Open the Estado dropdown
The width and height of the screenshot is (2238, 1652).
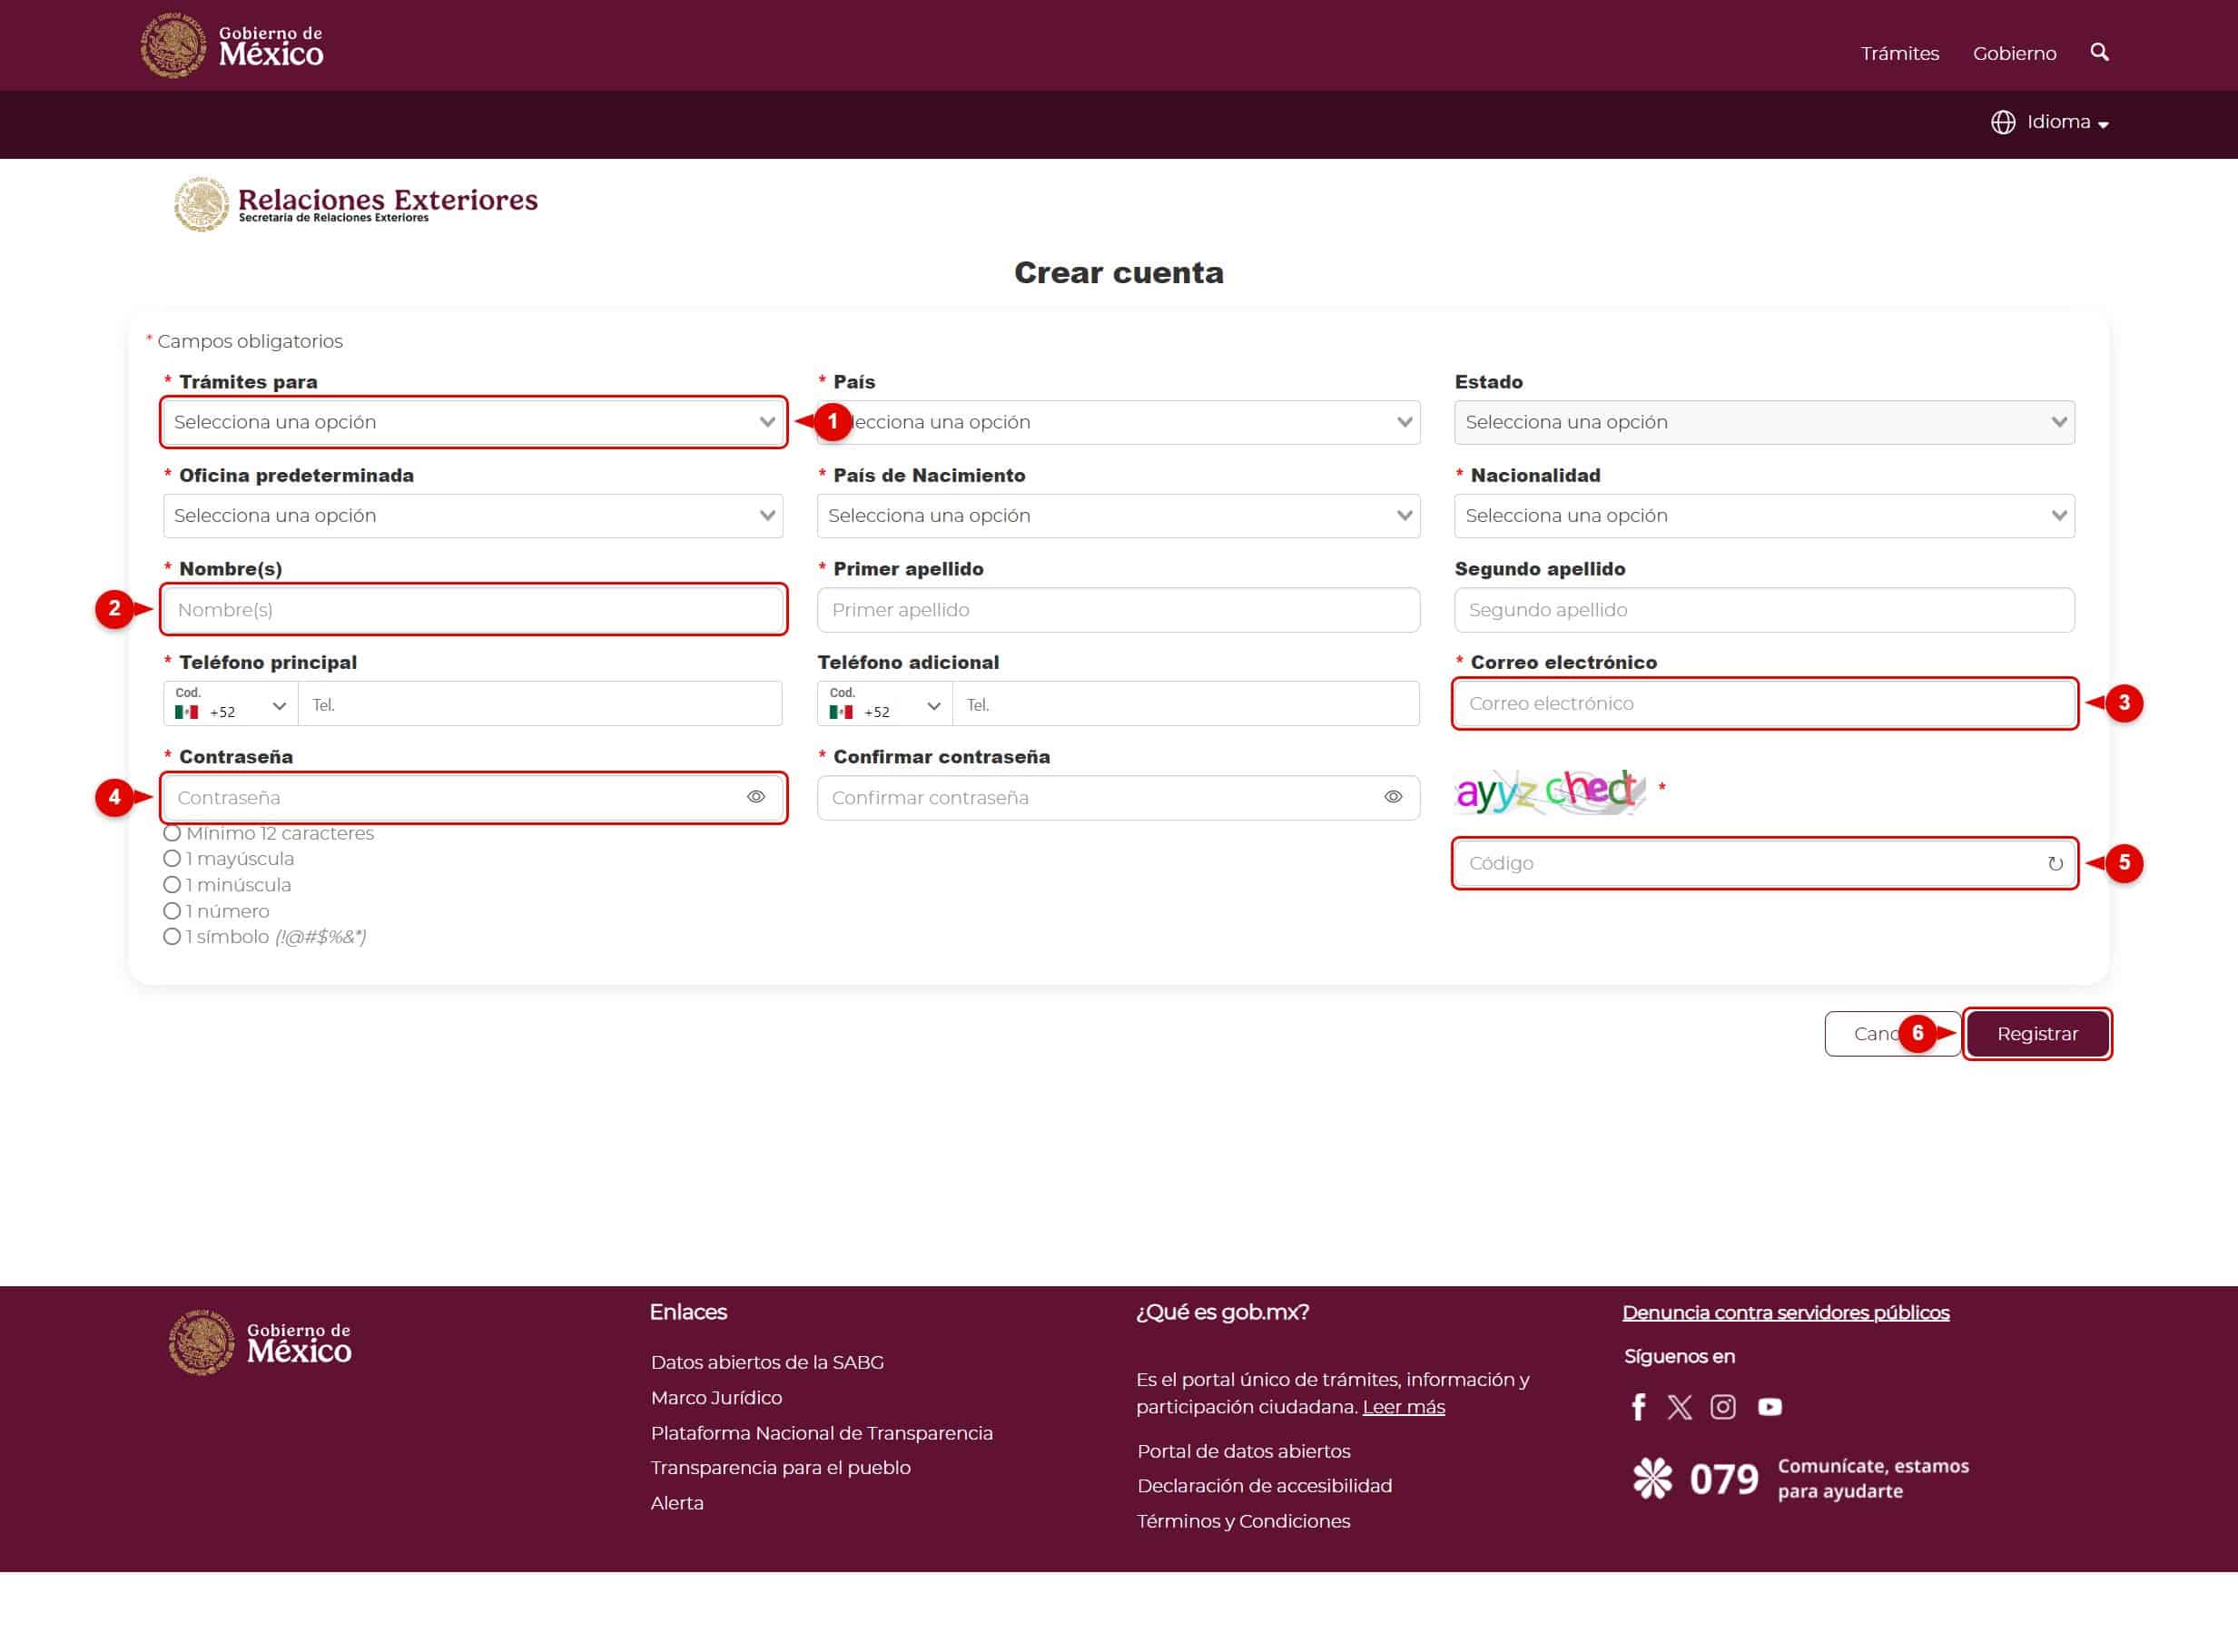coord(1764,422)
